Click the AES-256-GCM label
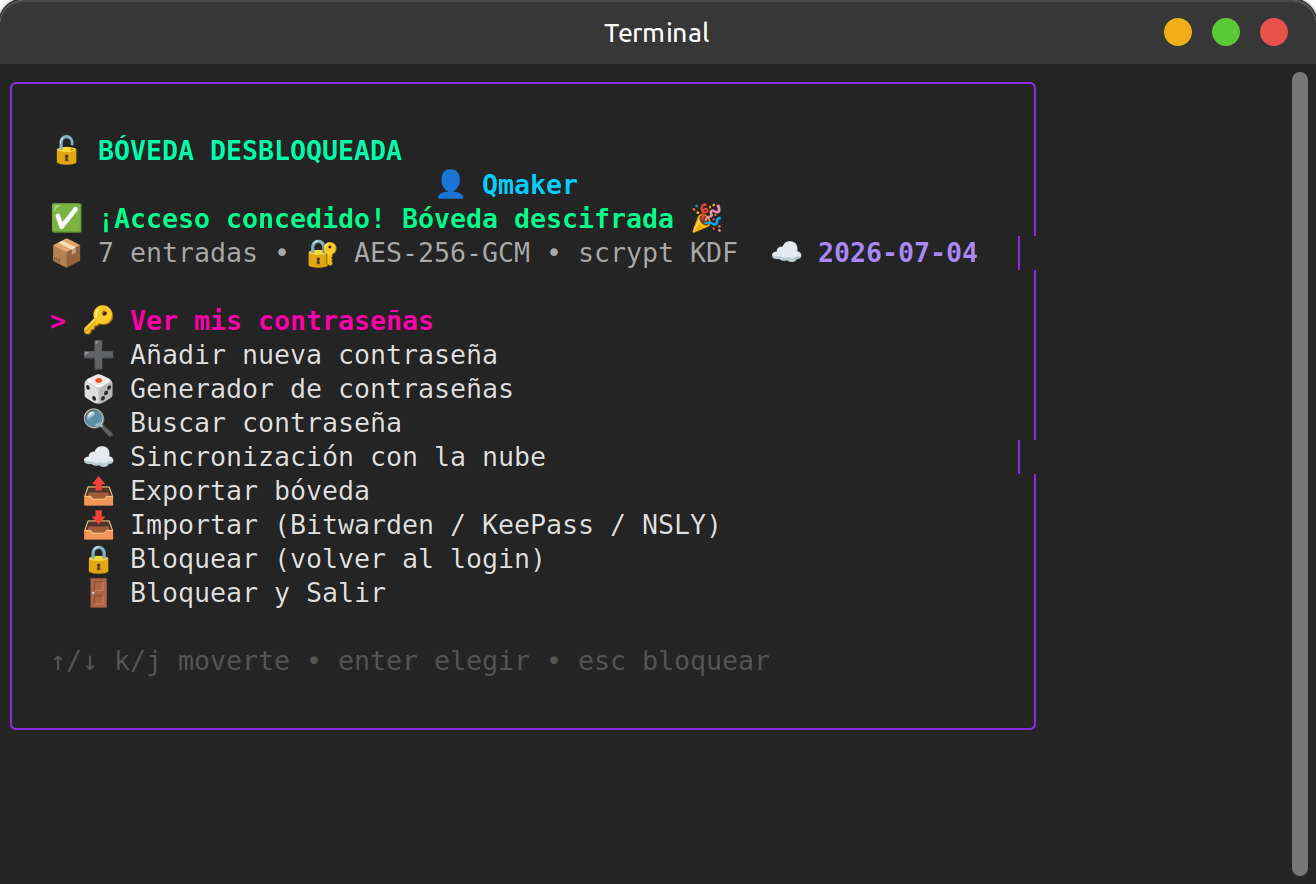The image size is (1316, 884). click(442, 253)
